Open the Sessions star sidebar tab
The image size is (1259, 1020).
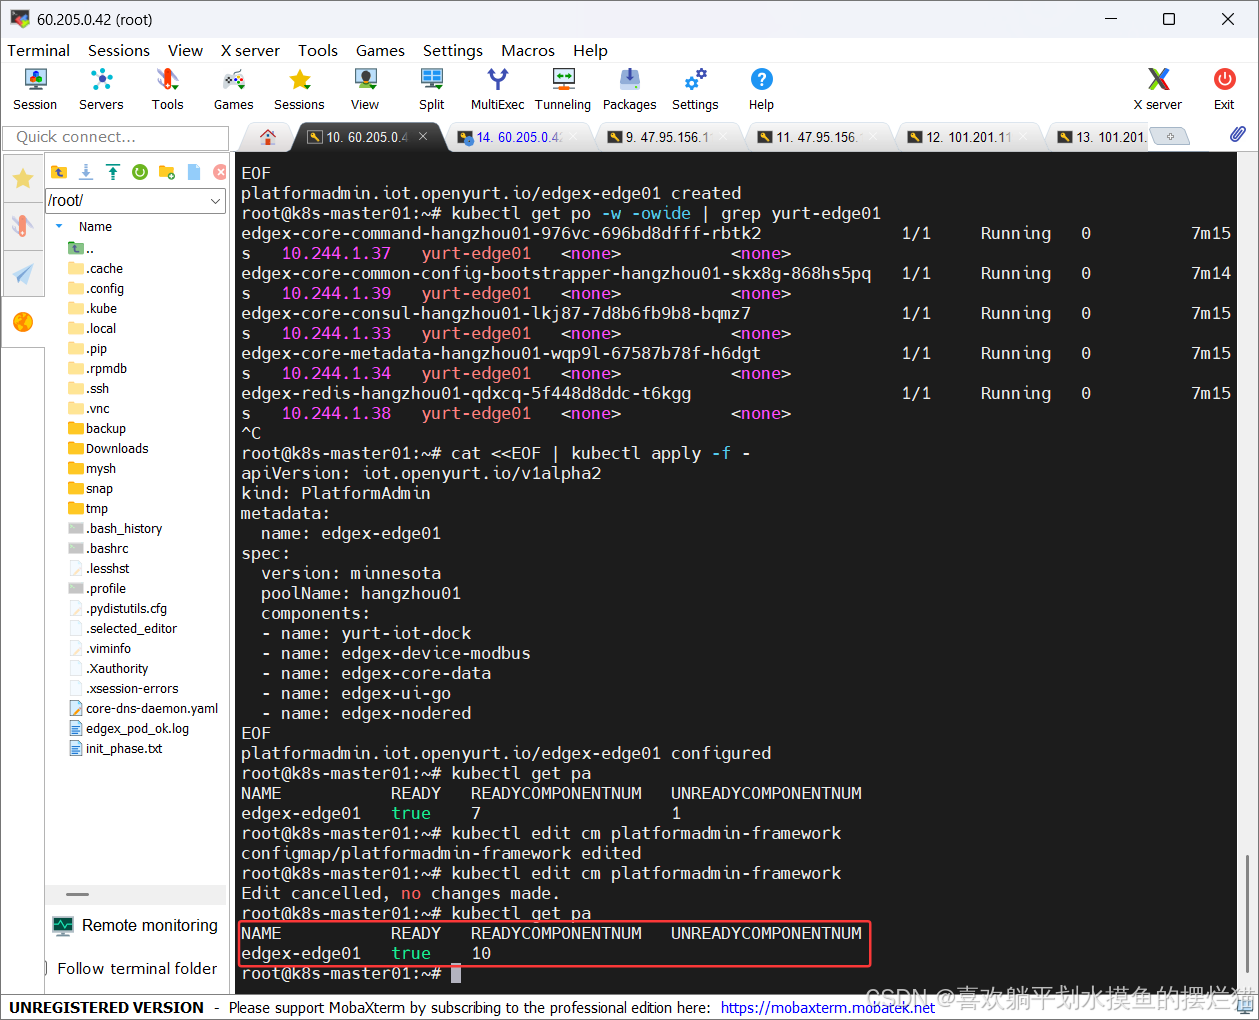(23, 179)
